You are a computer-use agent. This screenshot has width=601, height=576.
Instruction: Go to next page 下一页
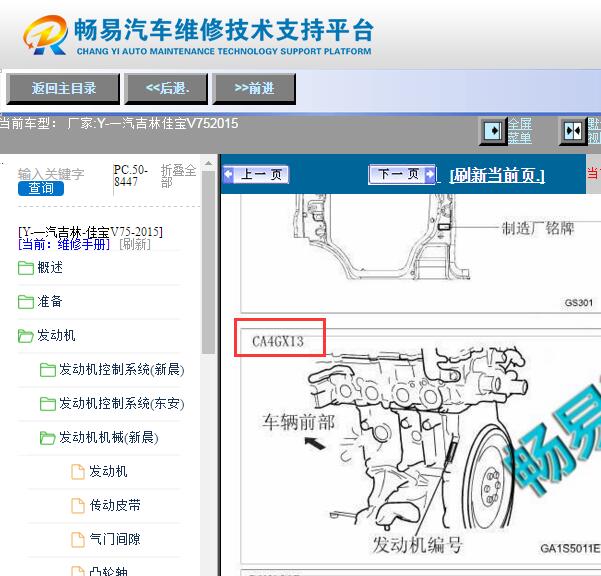tap(402, 174)
